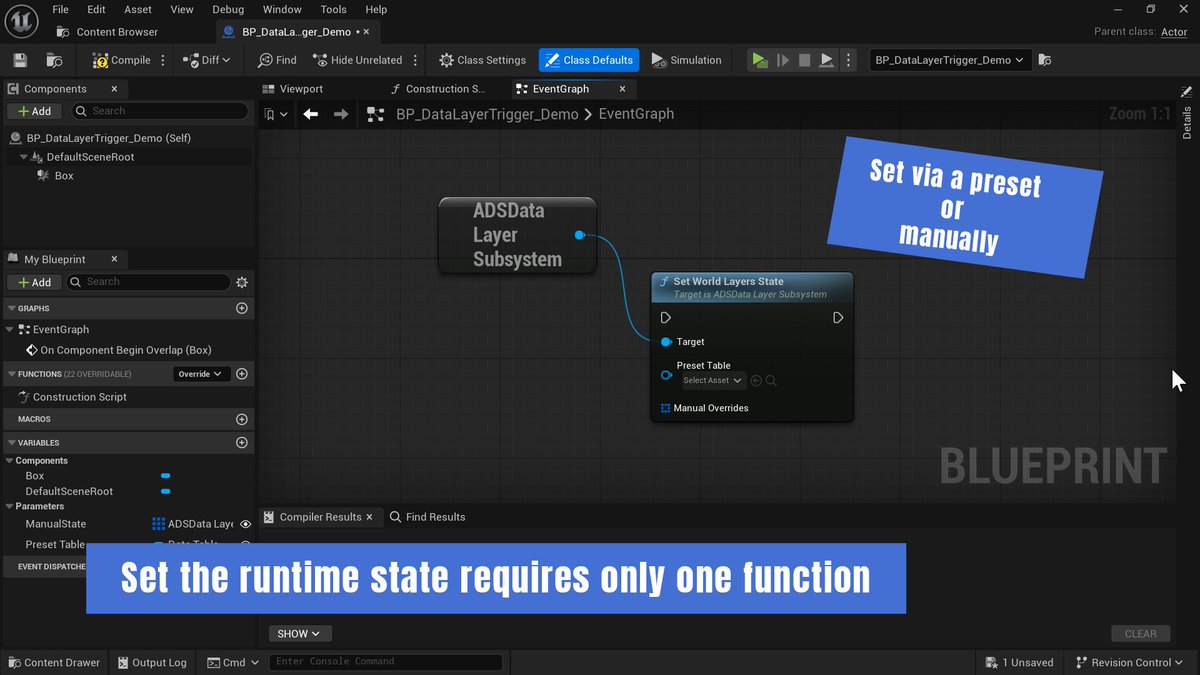Click the Manual Overrides pin
The width and height of the screenshot is (1200, 675).
(x=665, y=408)
